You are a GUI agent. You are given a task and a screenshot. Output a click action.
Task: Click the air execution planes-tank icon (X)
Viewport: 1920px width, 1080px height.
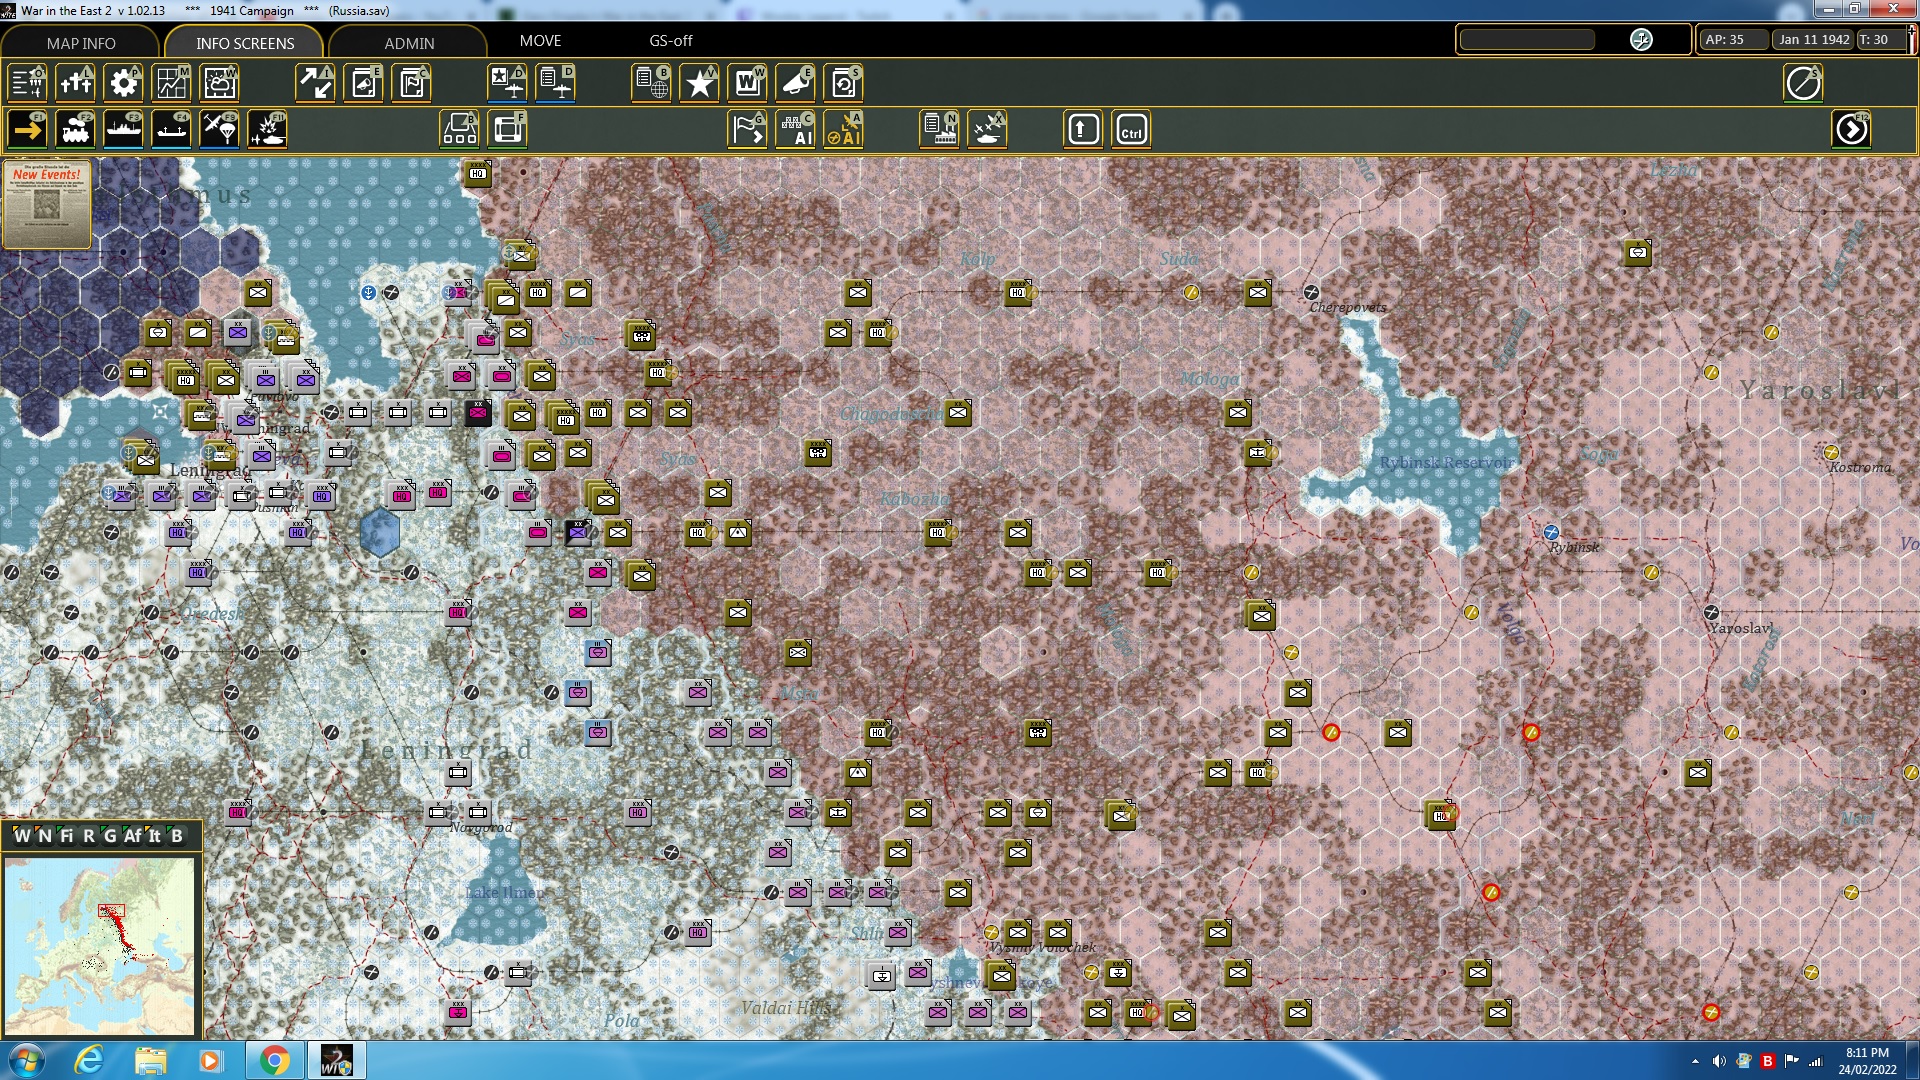(987, 129)
